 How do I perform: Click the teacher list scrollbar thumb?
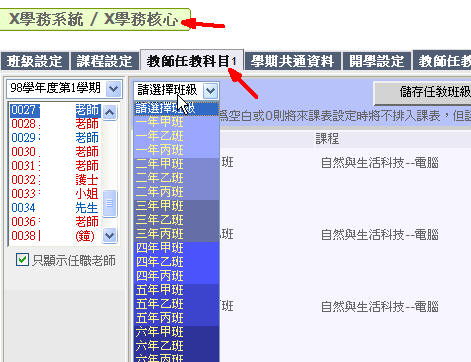pyautogui.click(x=110, y=203)
